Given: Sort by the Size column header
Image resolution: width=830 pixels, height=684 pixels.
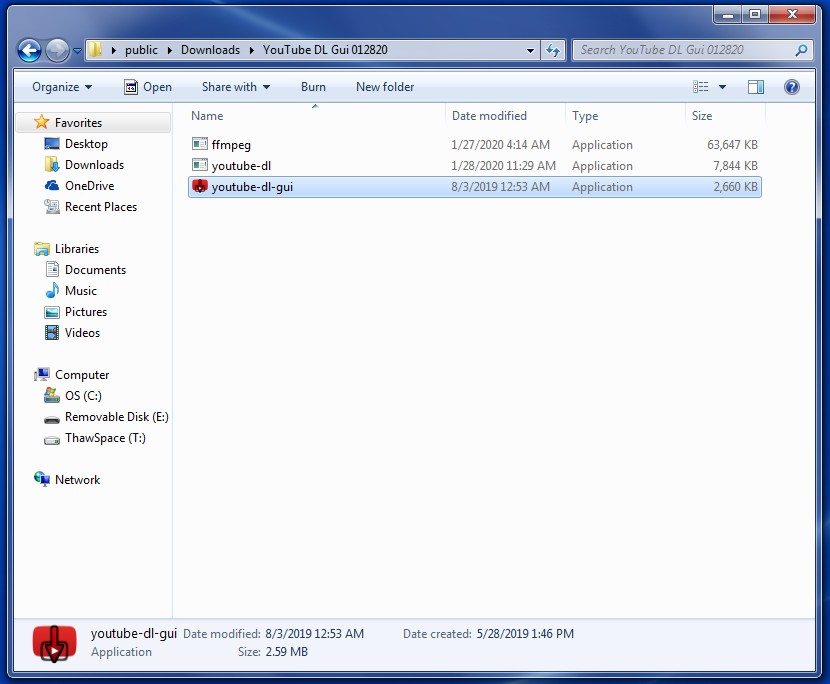Looking at the screenshot, I should click(x=725, y=115).
